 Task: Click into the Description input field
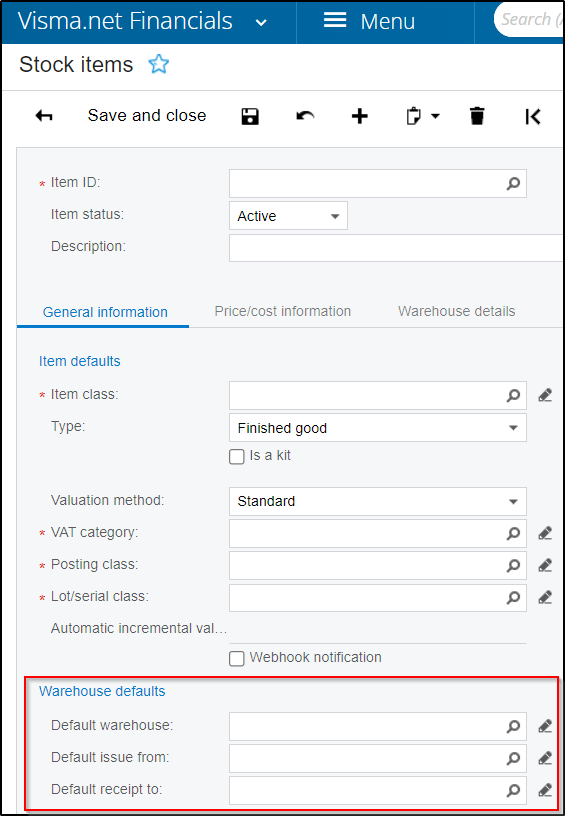click(x=396, y=248)
